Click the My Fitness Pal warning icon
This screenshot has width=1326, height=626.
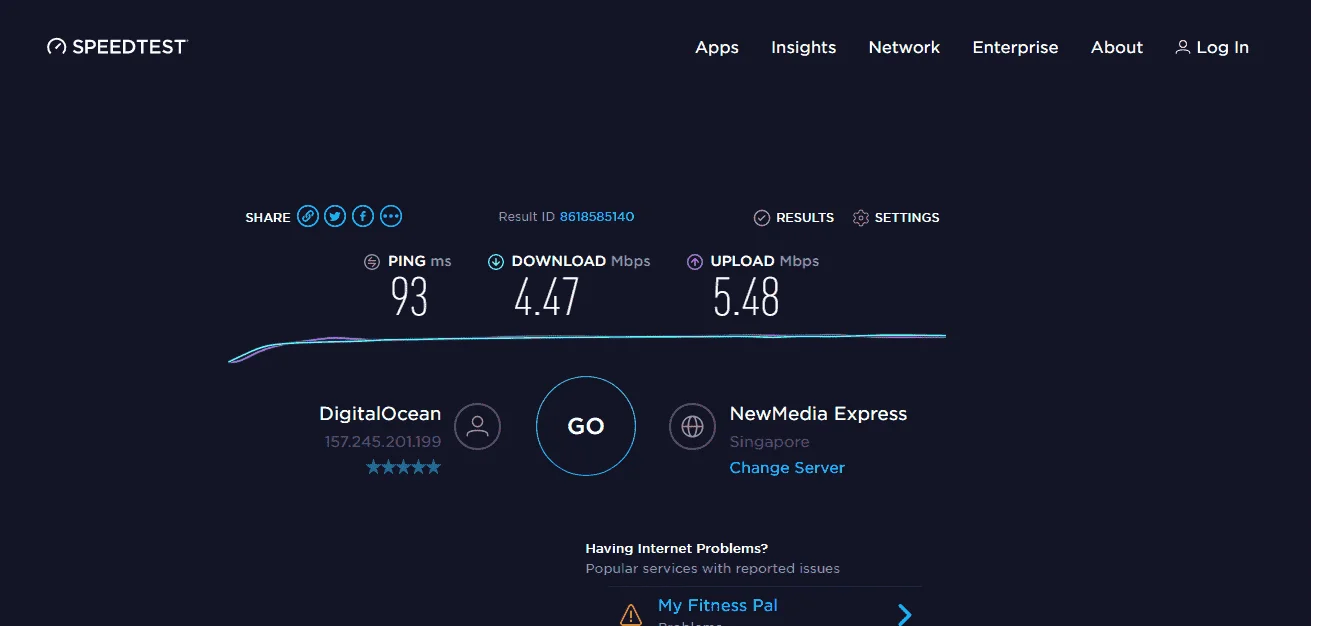click(630, 614)
